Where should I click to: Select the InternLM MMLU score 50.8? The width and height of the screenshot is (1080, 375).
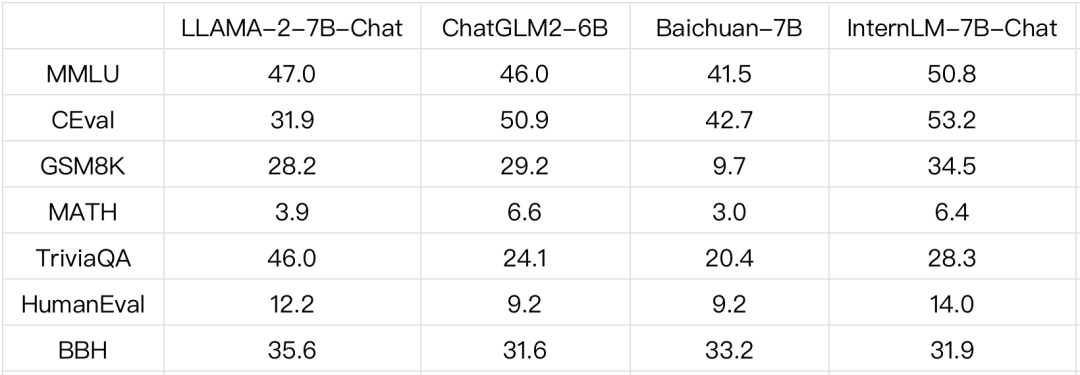951,74
